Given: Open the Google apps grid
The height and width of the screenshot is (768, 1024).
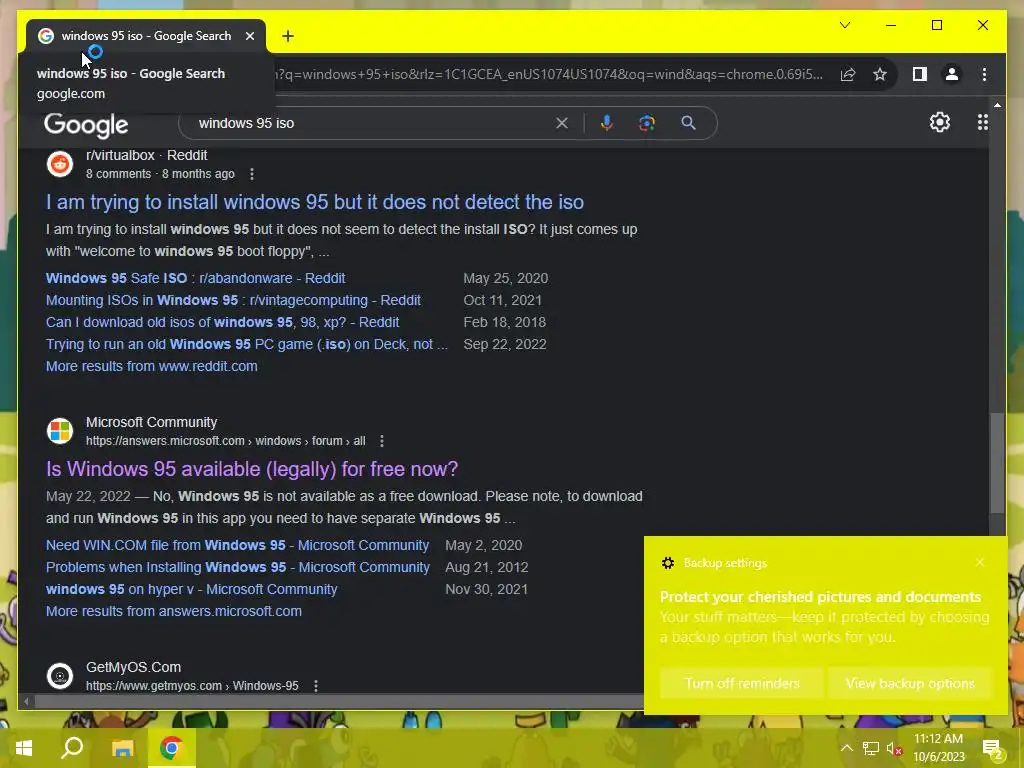Looking at the screenshot, I should pos(983,122).
